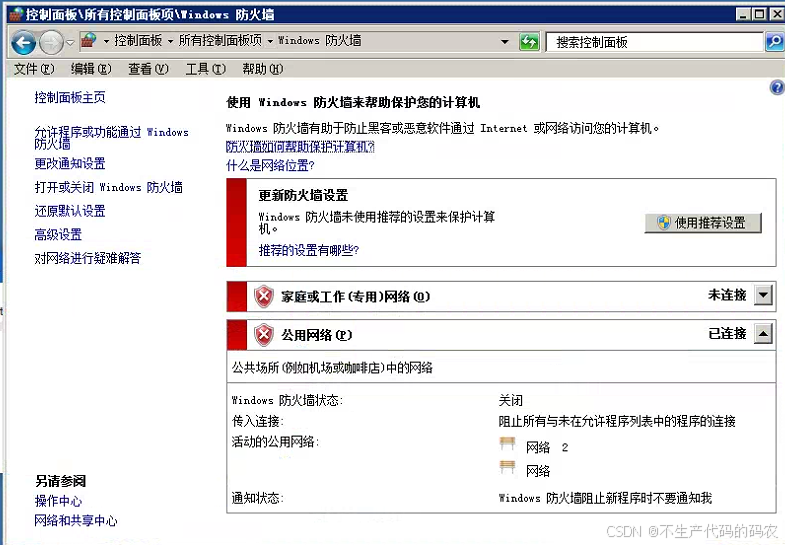The height and width of the screenshot is (545, 785).
Task: Click 什么是网络位置? link
Action: [x=270, y=165]
